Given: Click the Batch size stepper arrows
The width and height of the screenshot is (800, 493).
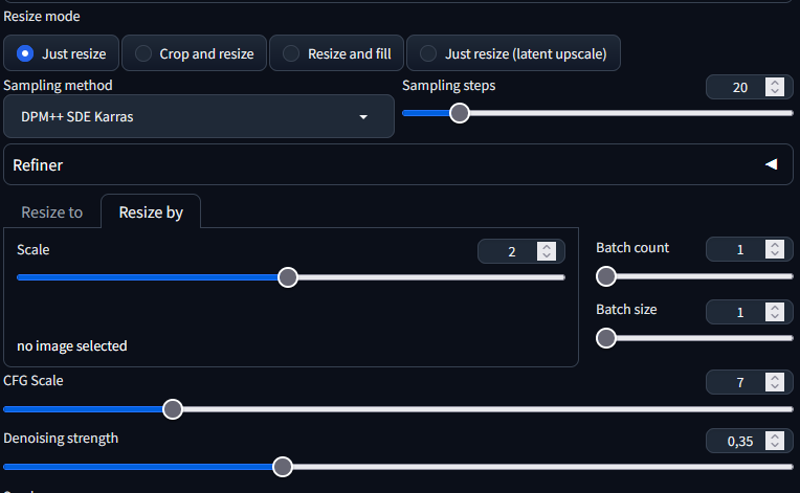Looking at the screenshot, I should pyautogui.click(x=774, y=312).
